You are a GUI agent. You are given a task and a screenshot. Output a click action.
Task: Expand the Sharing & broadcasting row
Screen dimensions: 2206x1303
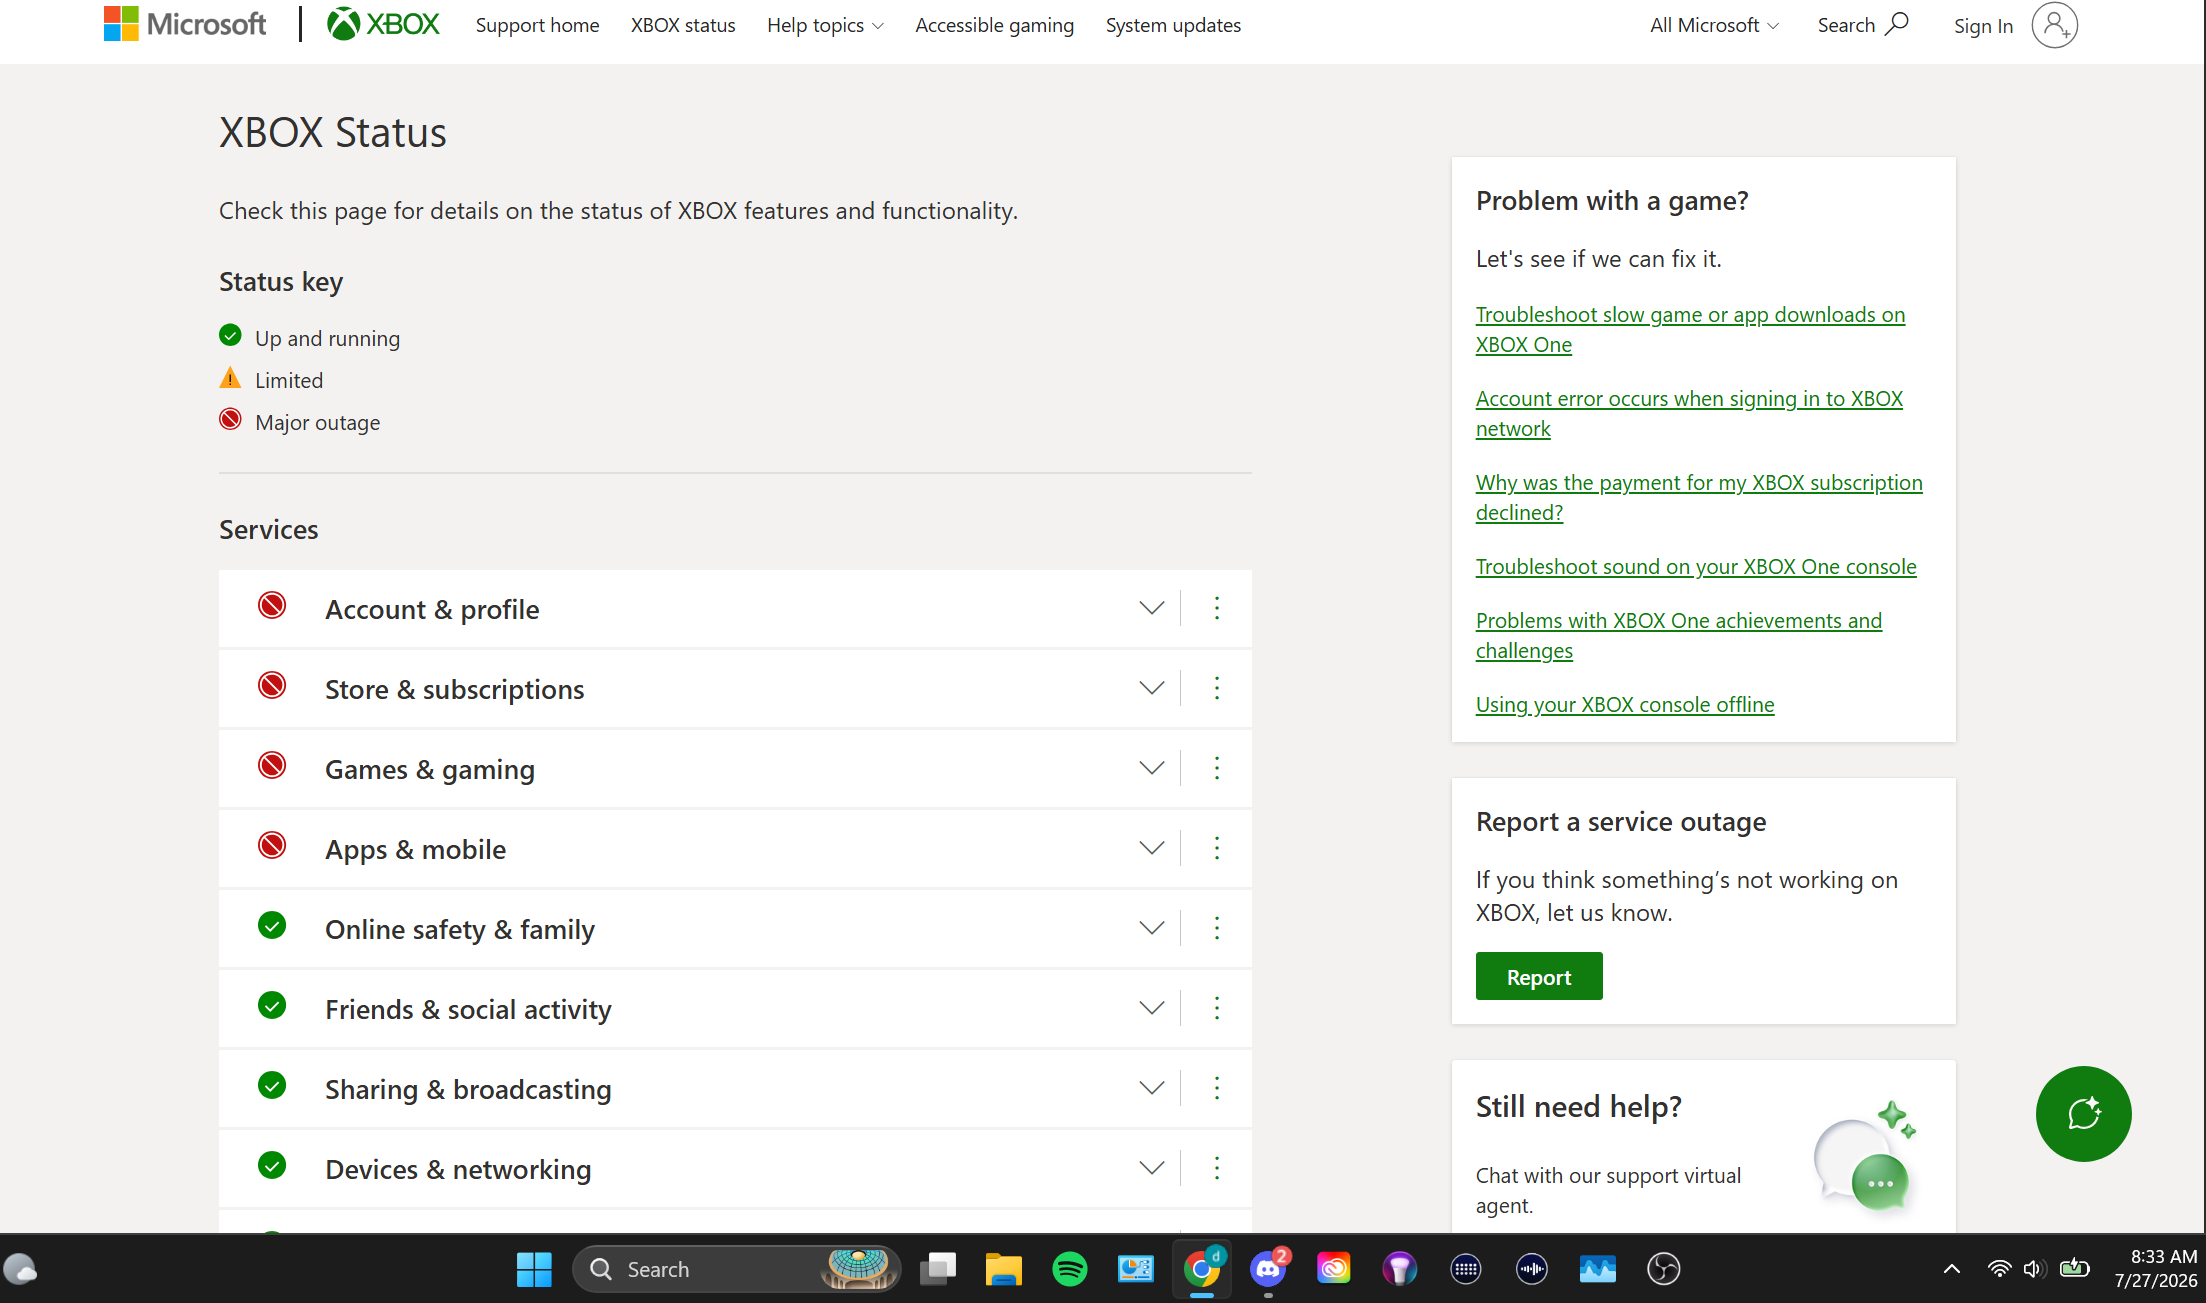[1152, 1088]
